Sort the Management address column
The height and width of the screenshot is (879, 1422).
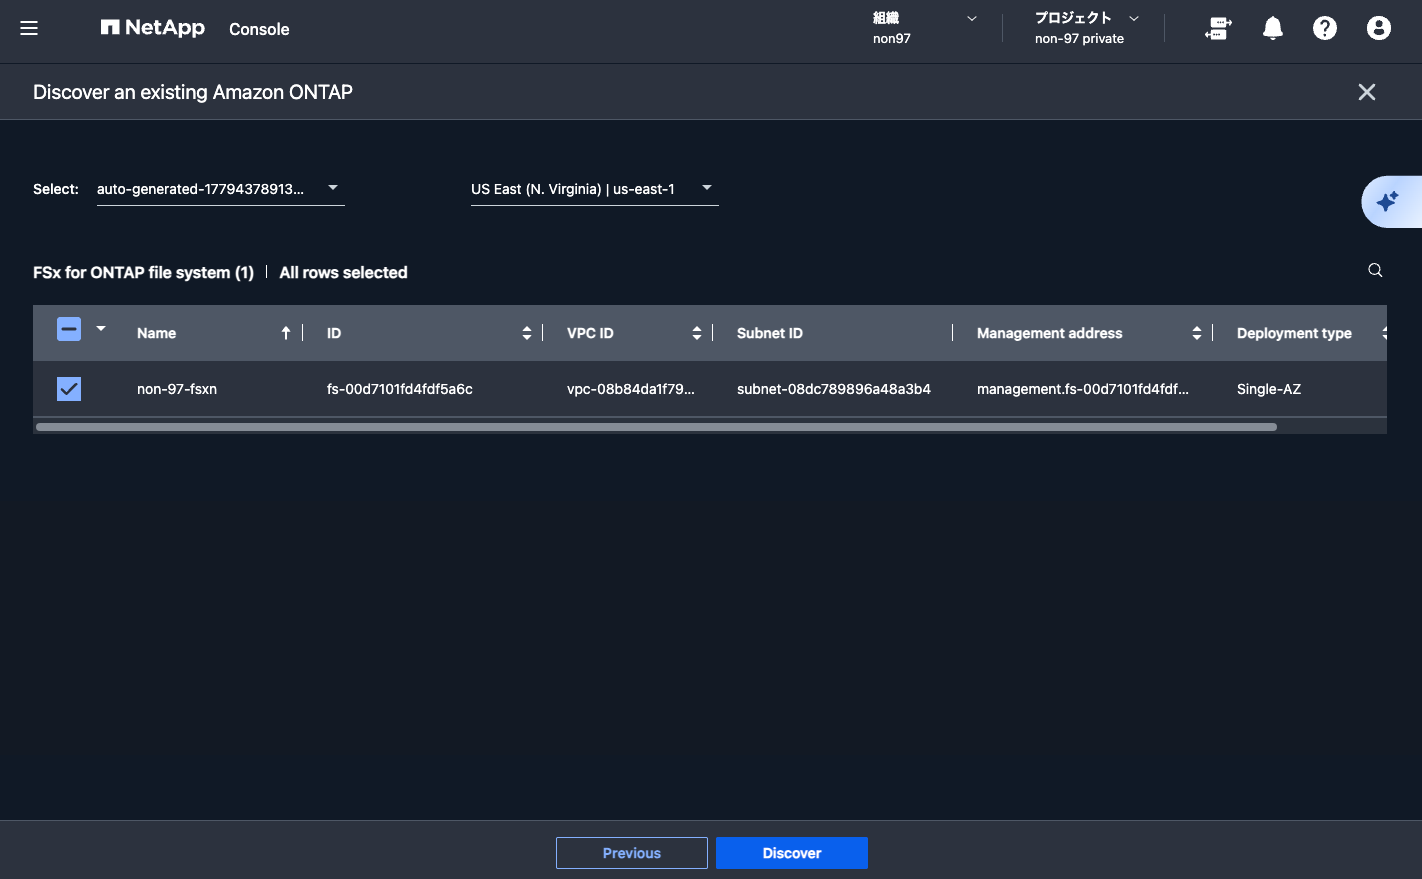click(x=1197, y=333)
